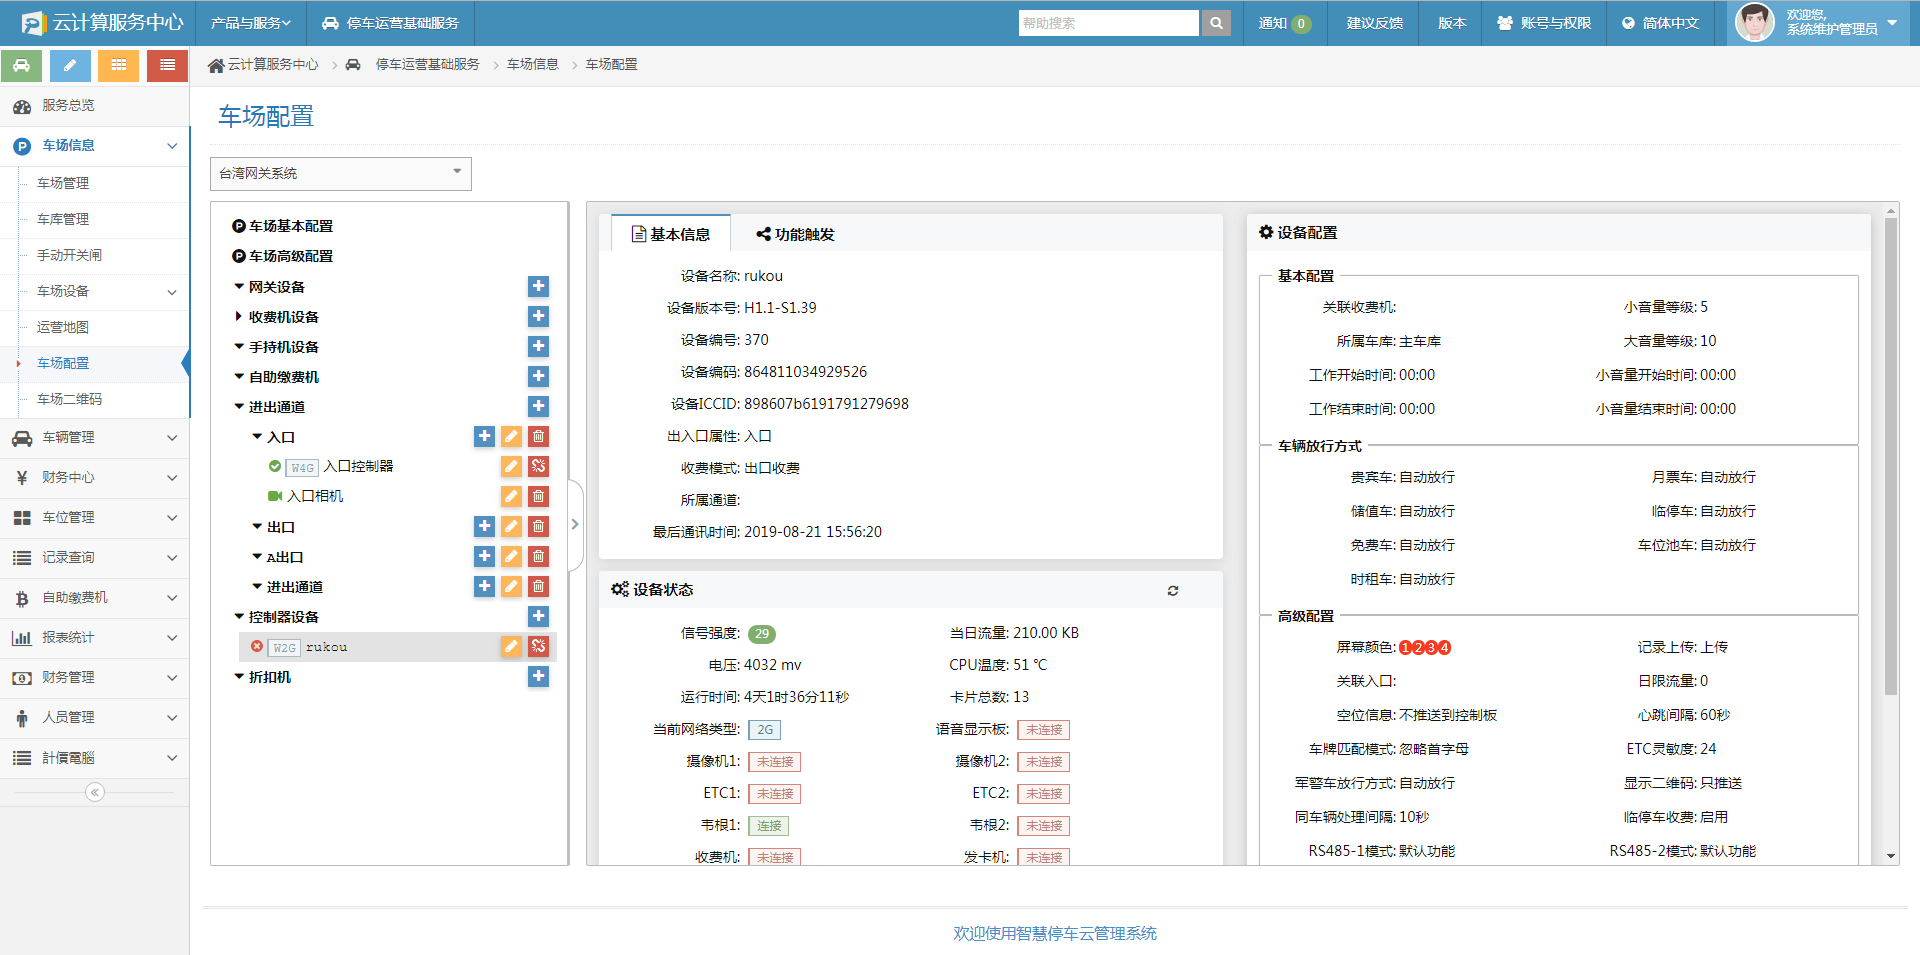Disconnect the 入口控制器 link icon

pyautogui.click(x=538, y=467)
